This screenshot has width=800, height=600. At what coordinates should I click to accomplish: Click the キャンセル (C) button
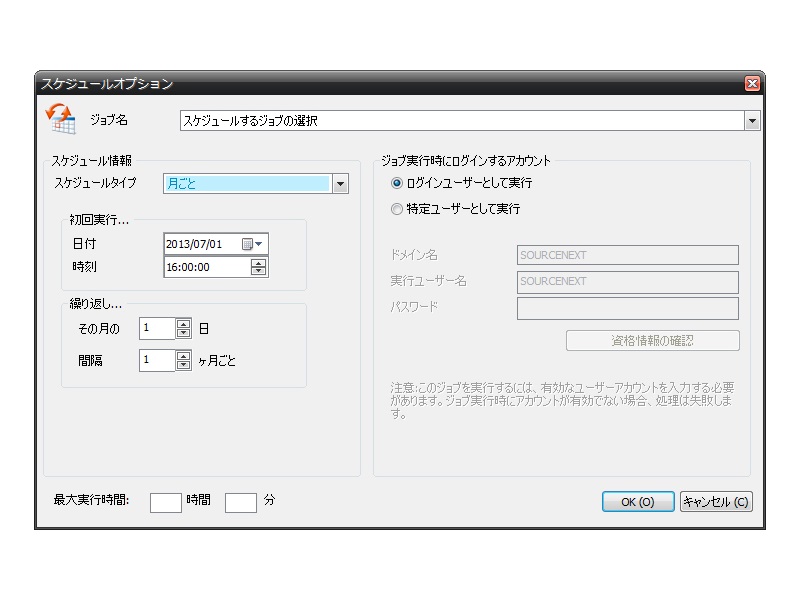716,501
